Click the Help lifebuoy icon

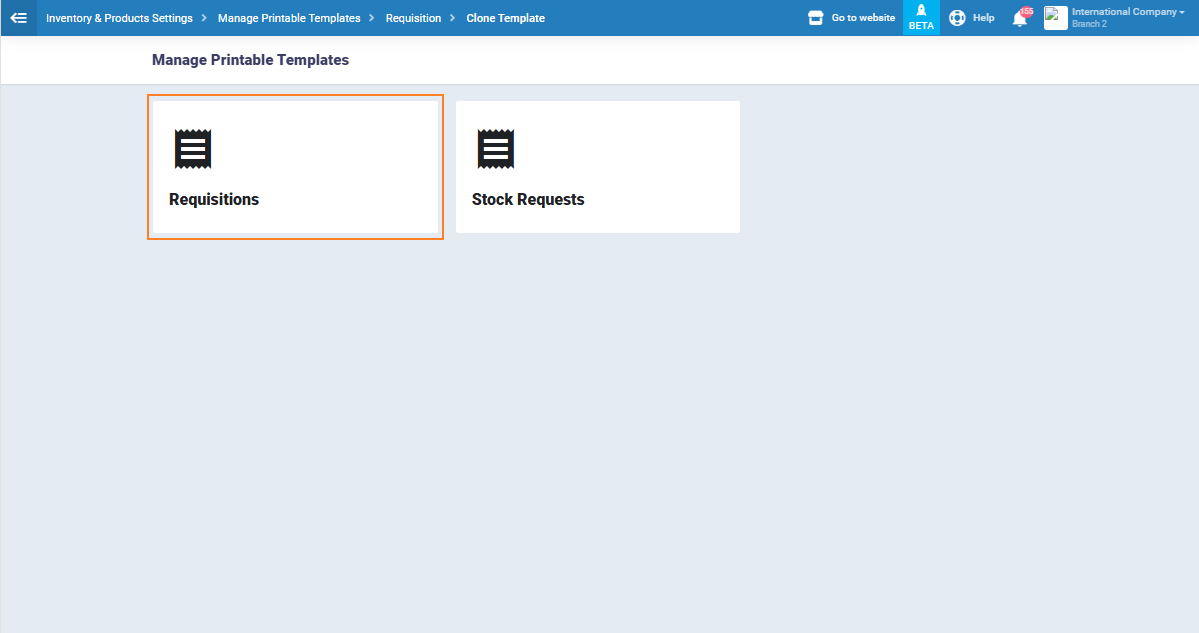pyautogui.click(x=957, y=18)
